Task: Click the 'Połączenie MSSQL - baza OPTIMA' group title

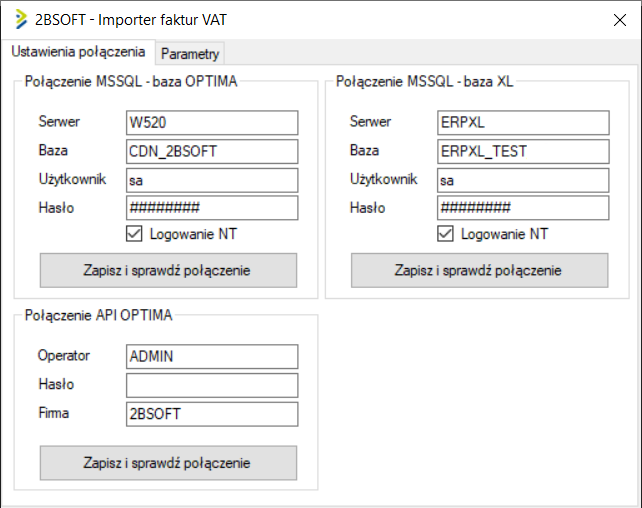Action: [x=131, y=81]
